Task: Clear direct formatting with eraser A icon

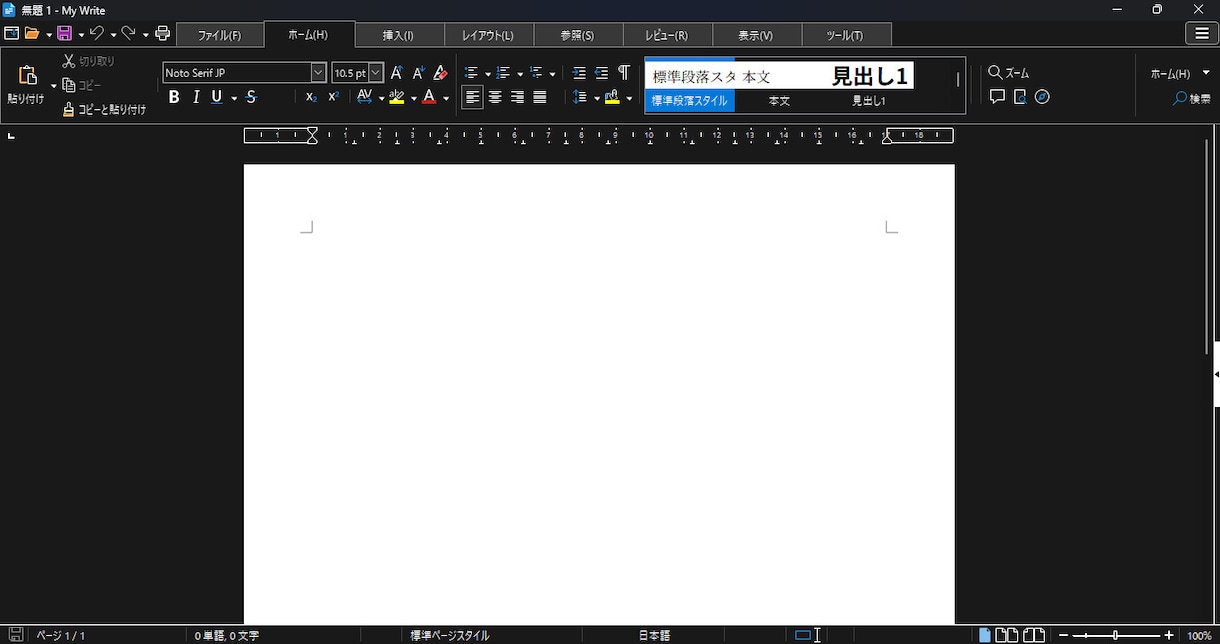Action: 440,73
